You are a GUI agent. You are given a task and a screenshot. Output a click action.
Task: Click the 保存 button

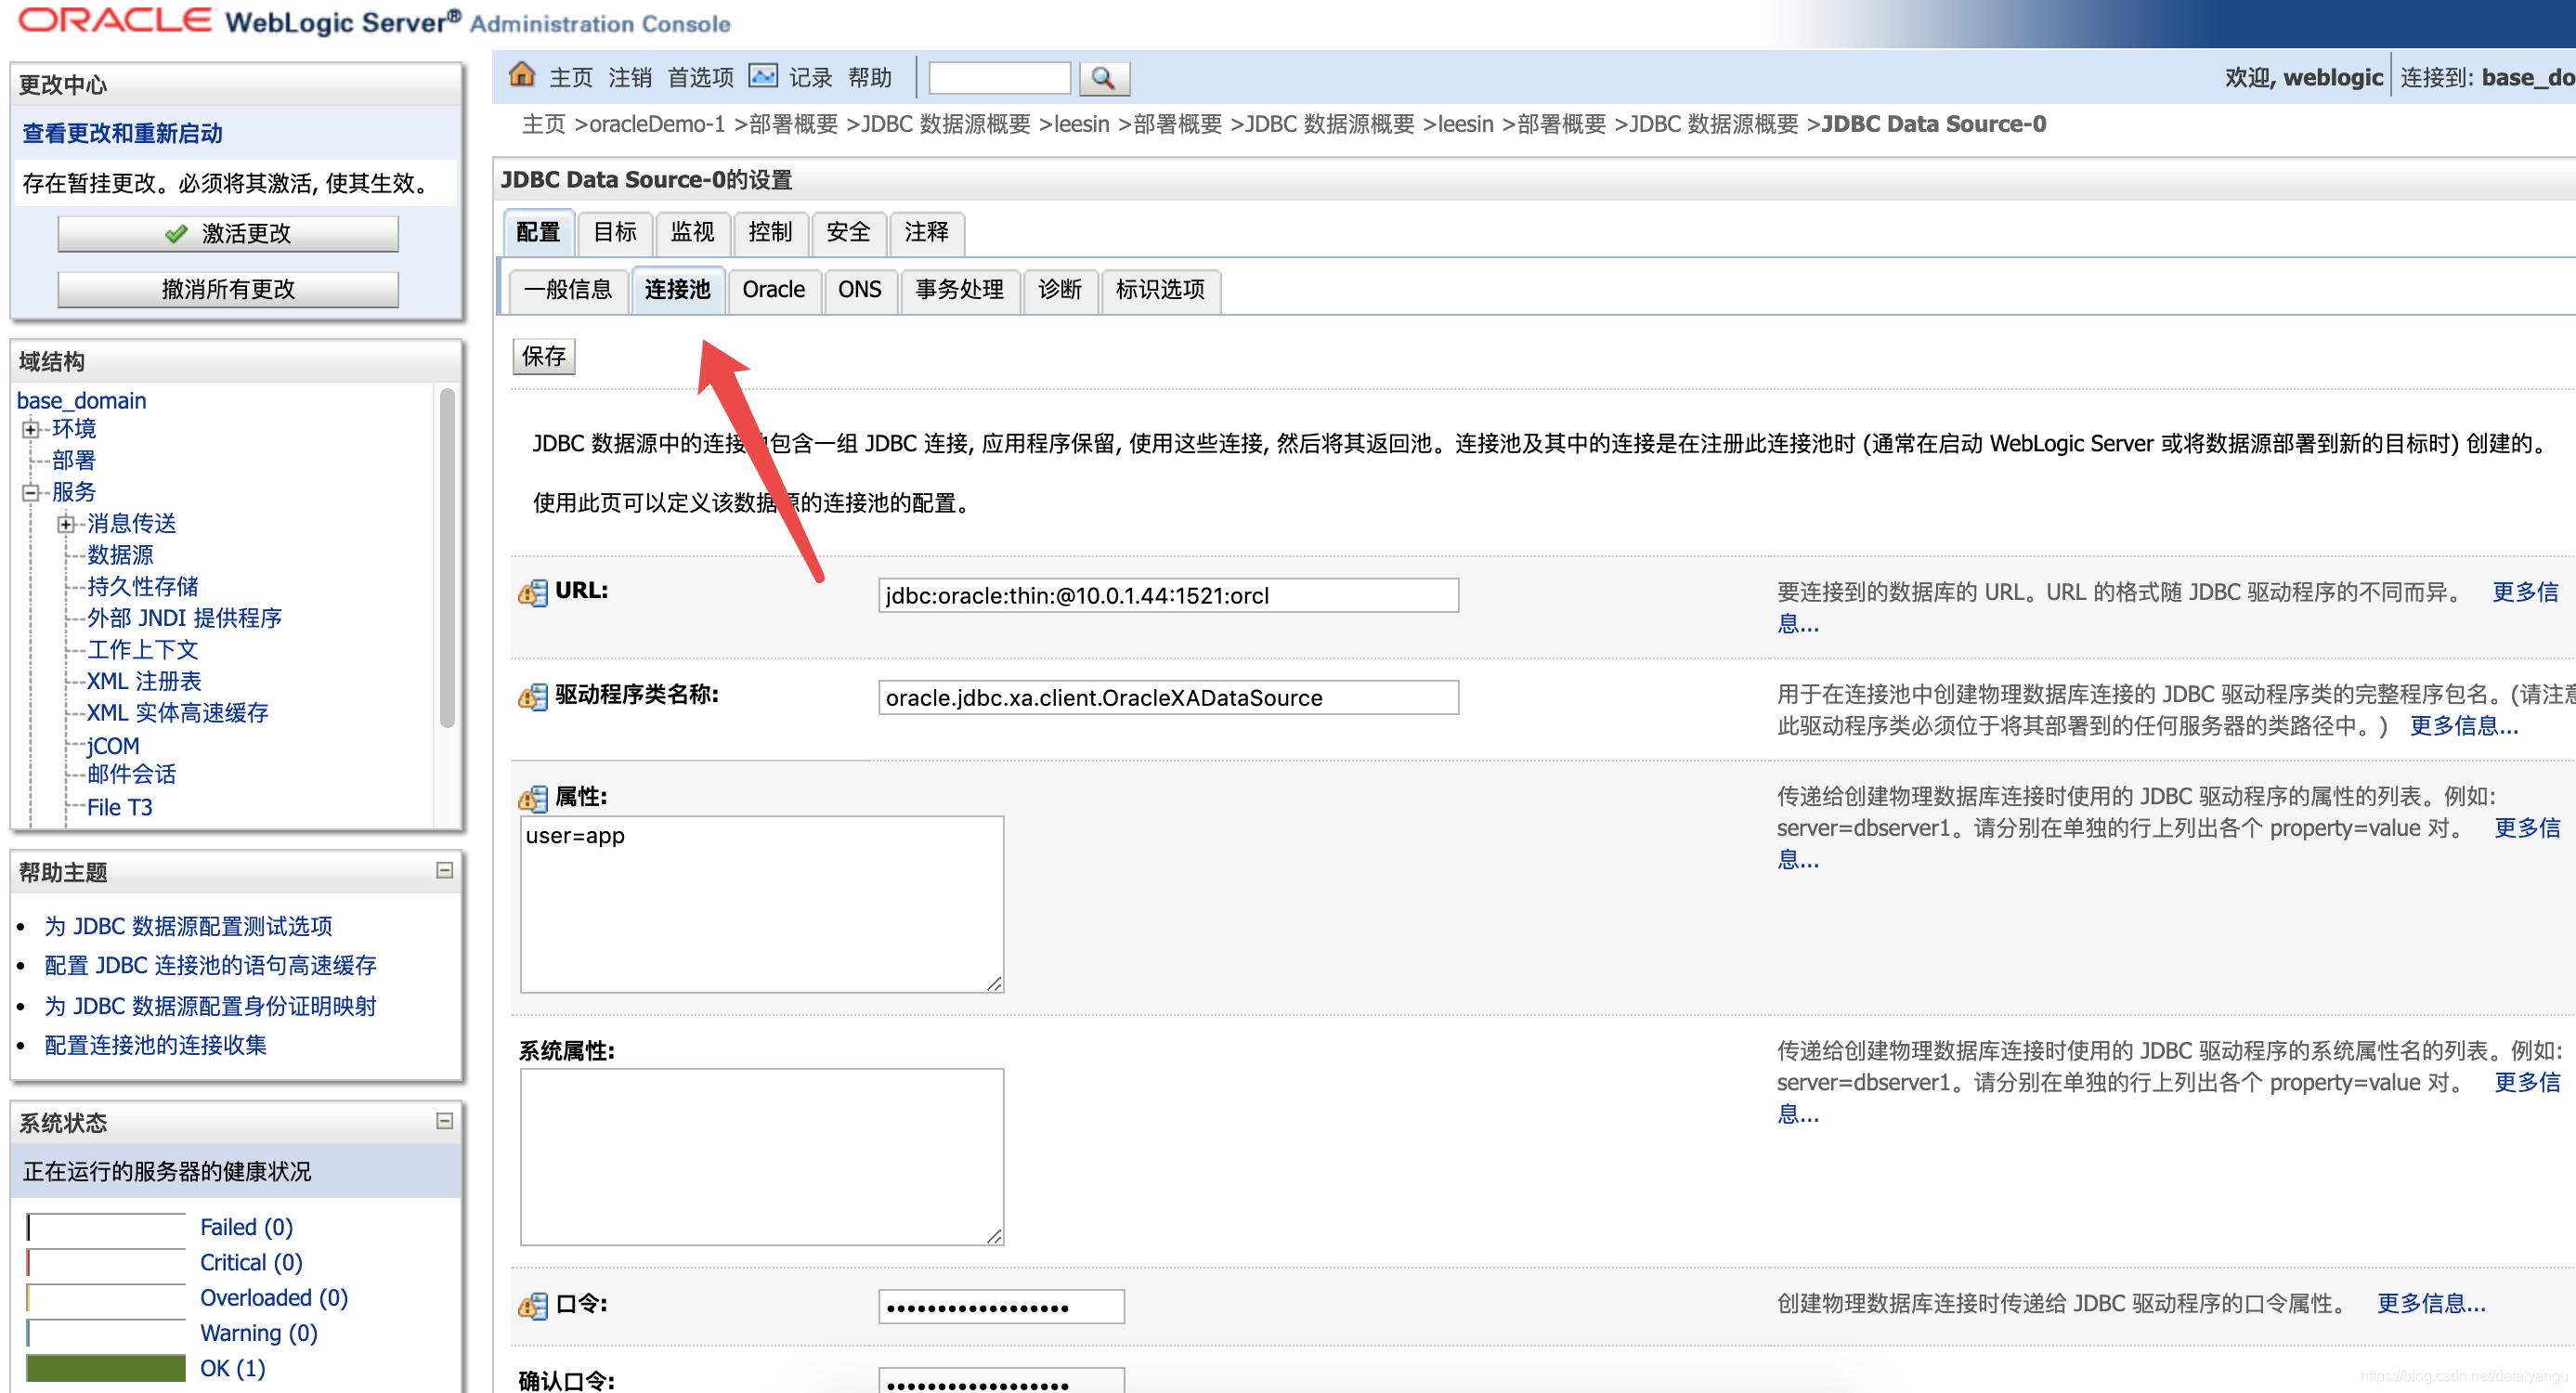(547, 355)
